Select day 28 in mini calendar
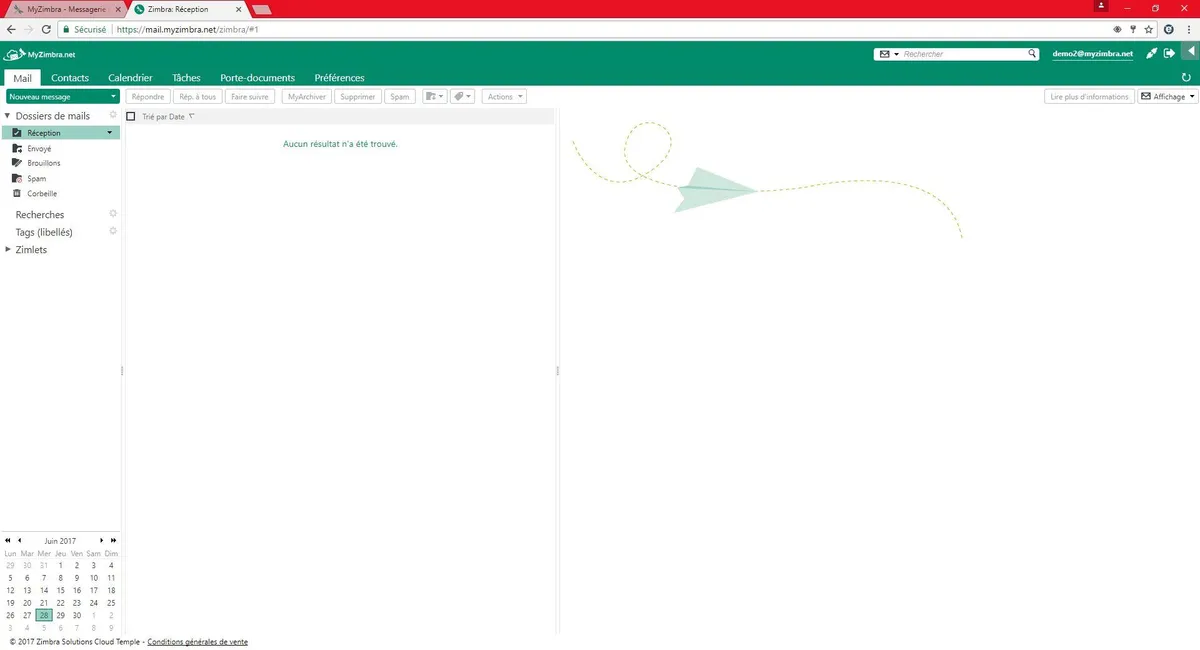Viewport: 1200px width, 650px height. pyautogui.click(x=44, y=615)
